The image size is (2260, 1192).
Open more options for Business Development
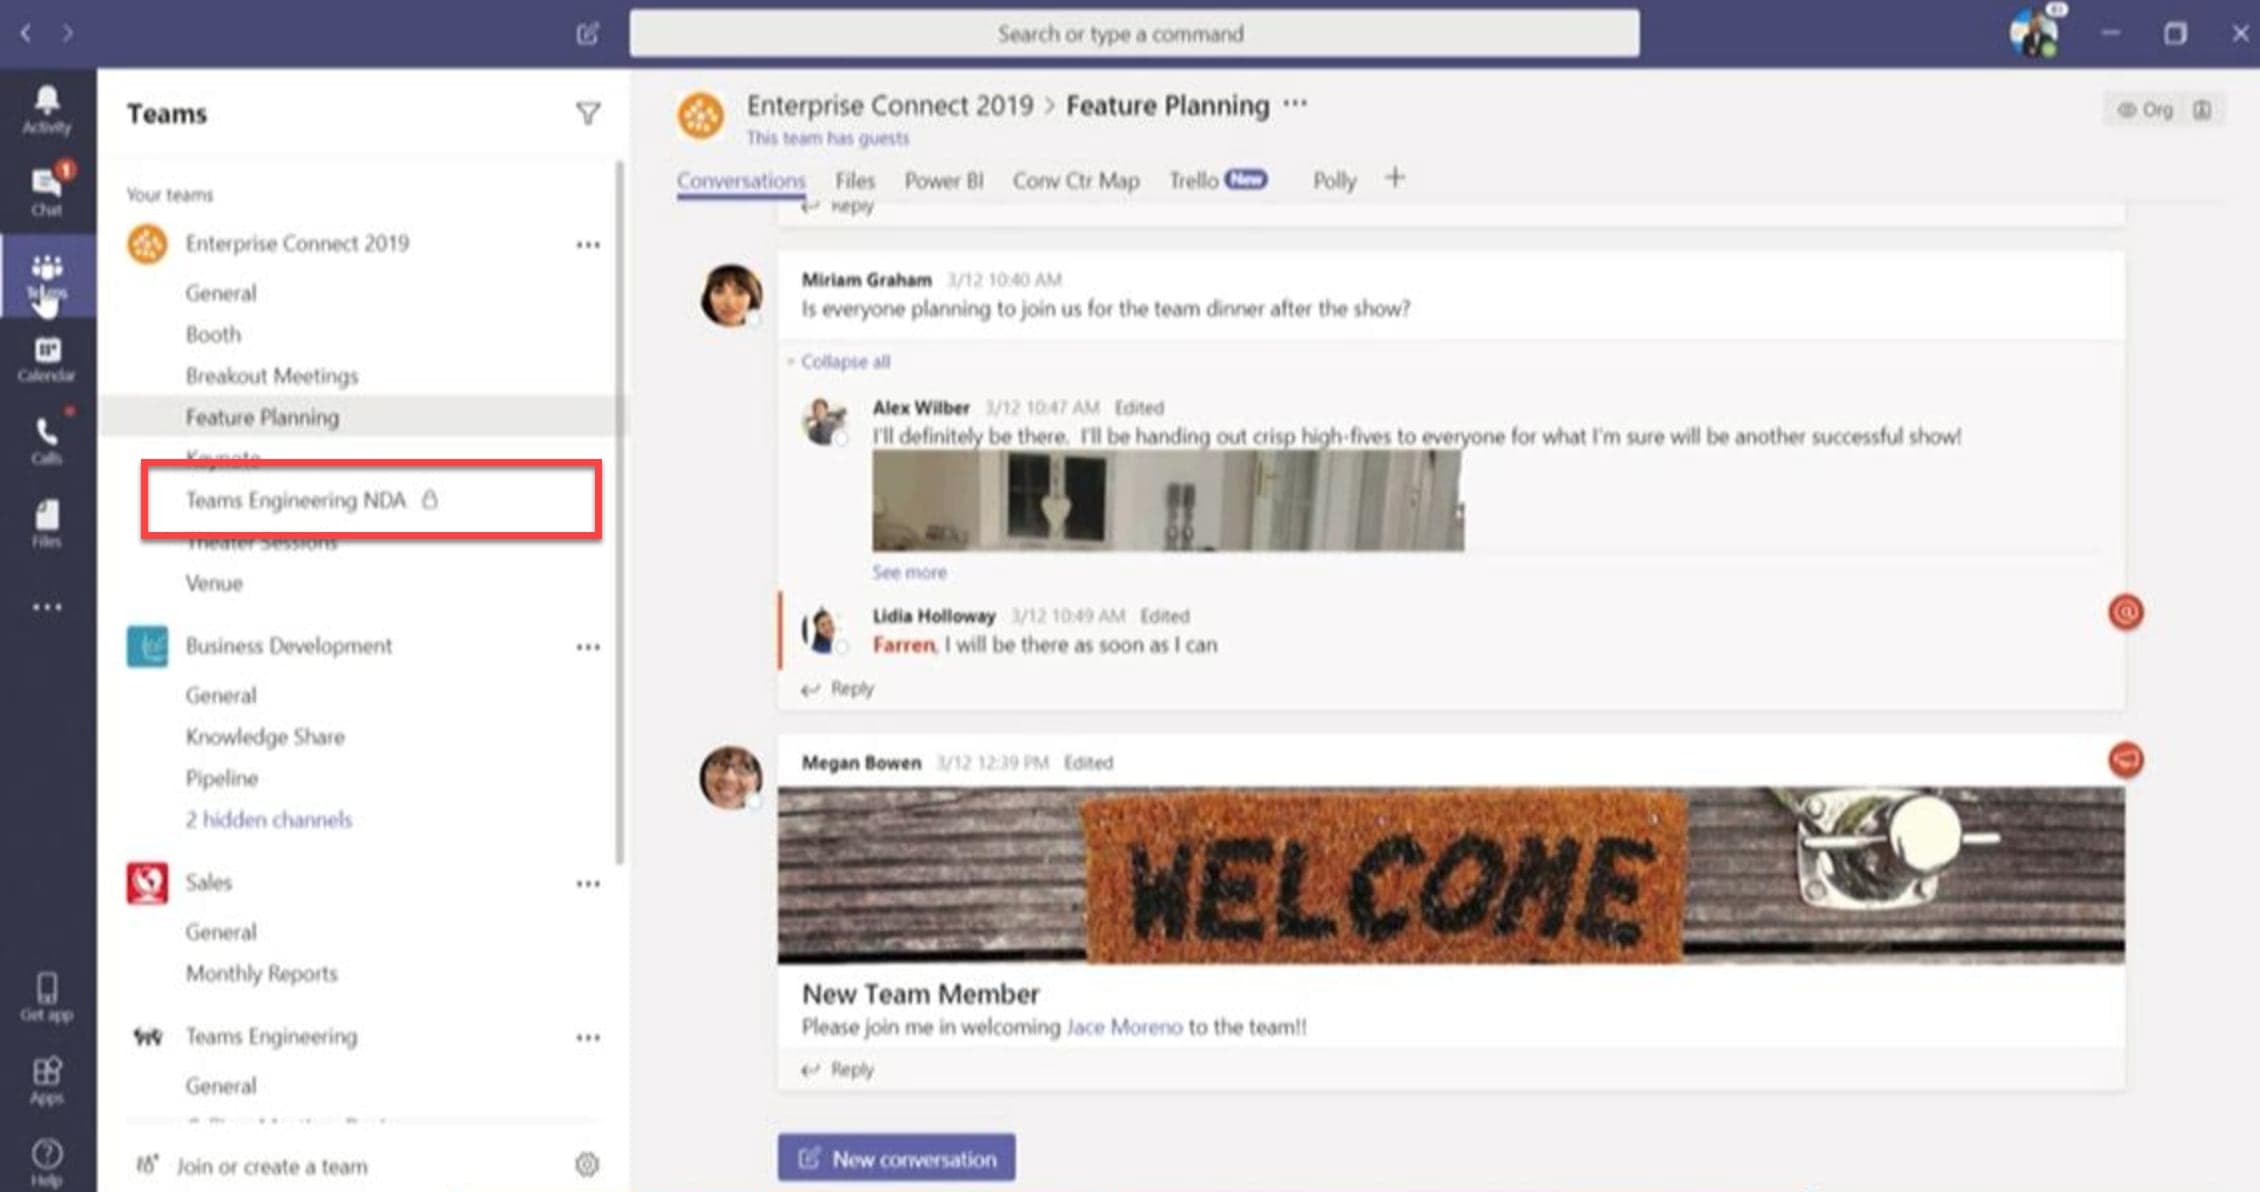click(x=588, y=647)
